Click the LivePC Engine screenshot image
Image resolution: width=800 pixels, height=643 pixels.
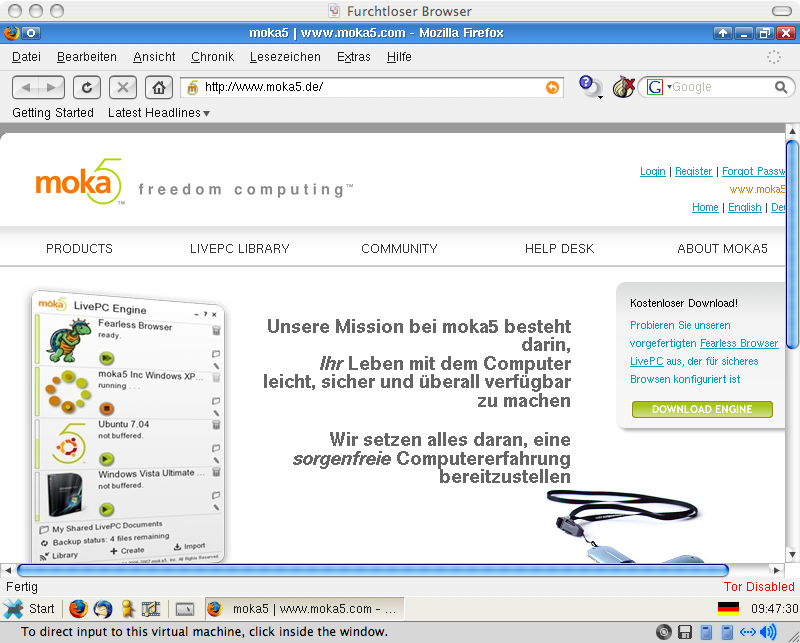point(128,426)
